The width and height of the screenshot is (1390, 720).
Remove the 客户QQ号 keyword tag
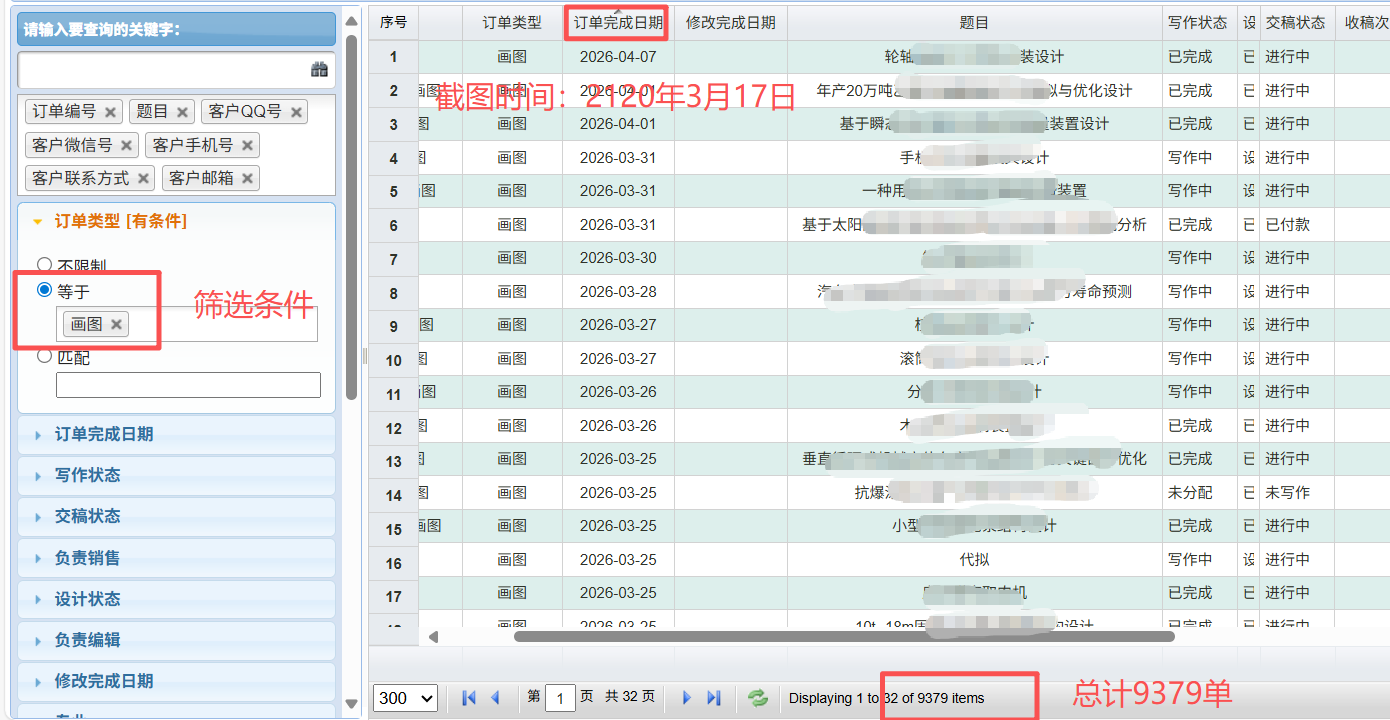296,112
